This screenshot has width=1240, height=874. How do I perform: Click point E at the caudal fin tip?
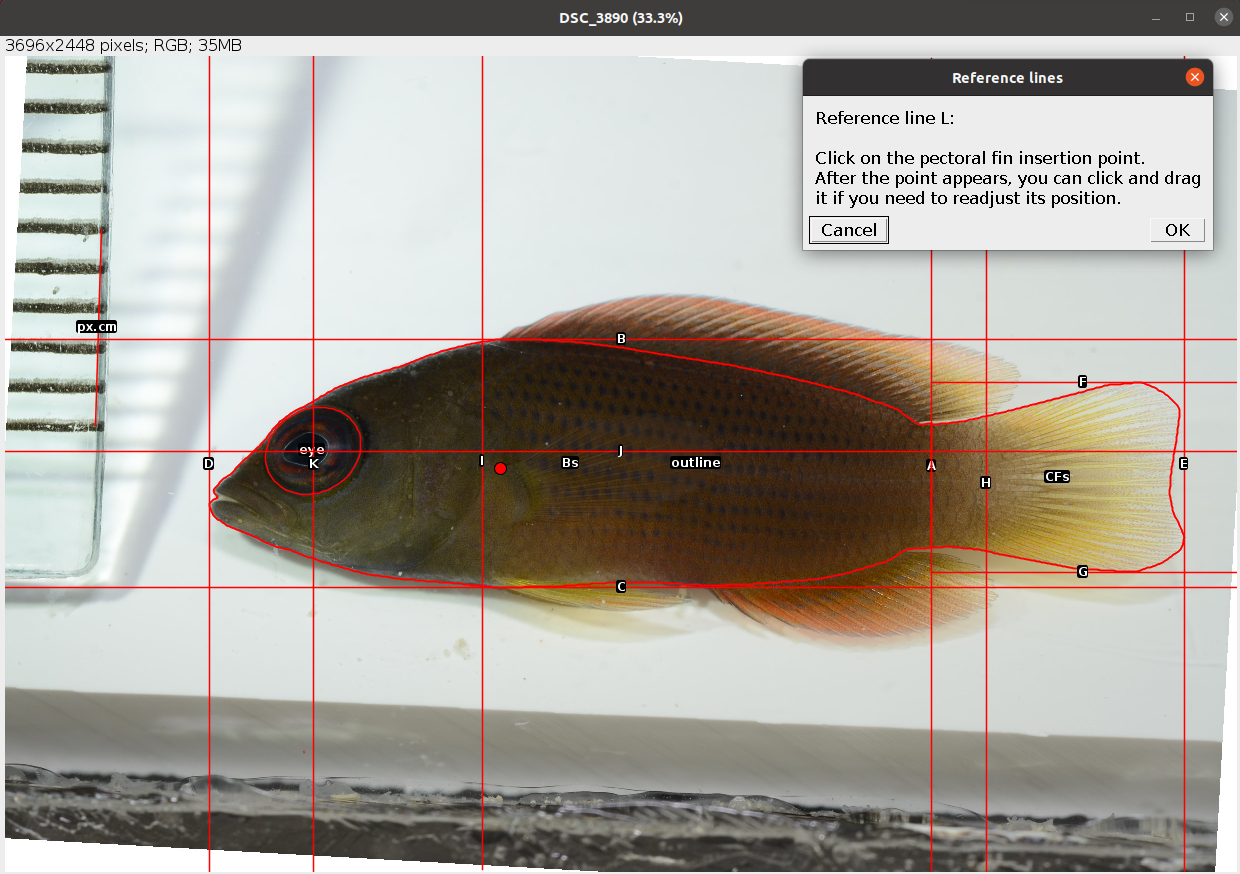[1183, 463]
